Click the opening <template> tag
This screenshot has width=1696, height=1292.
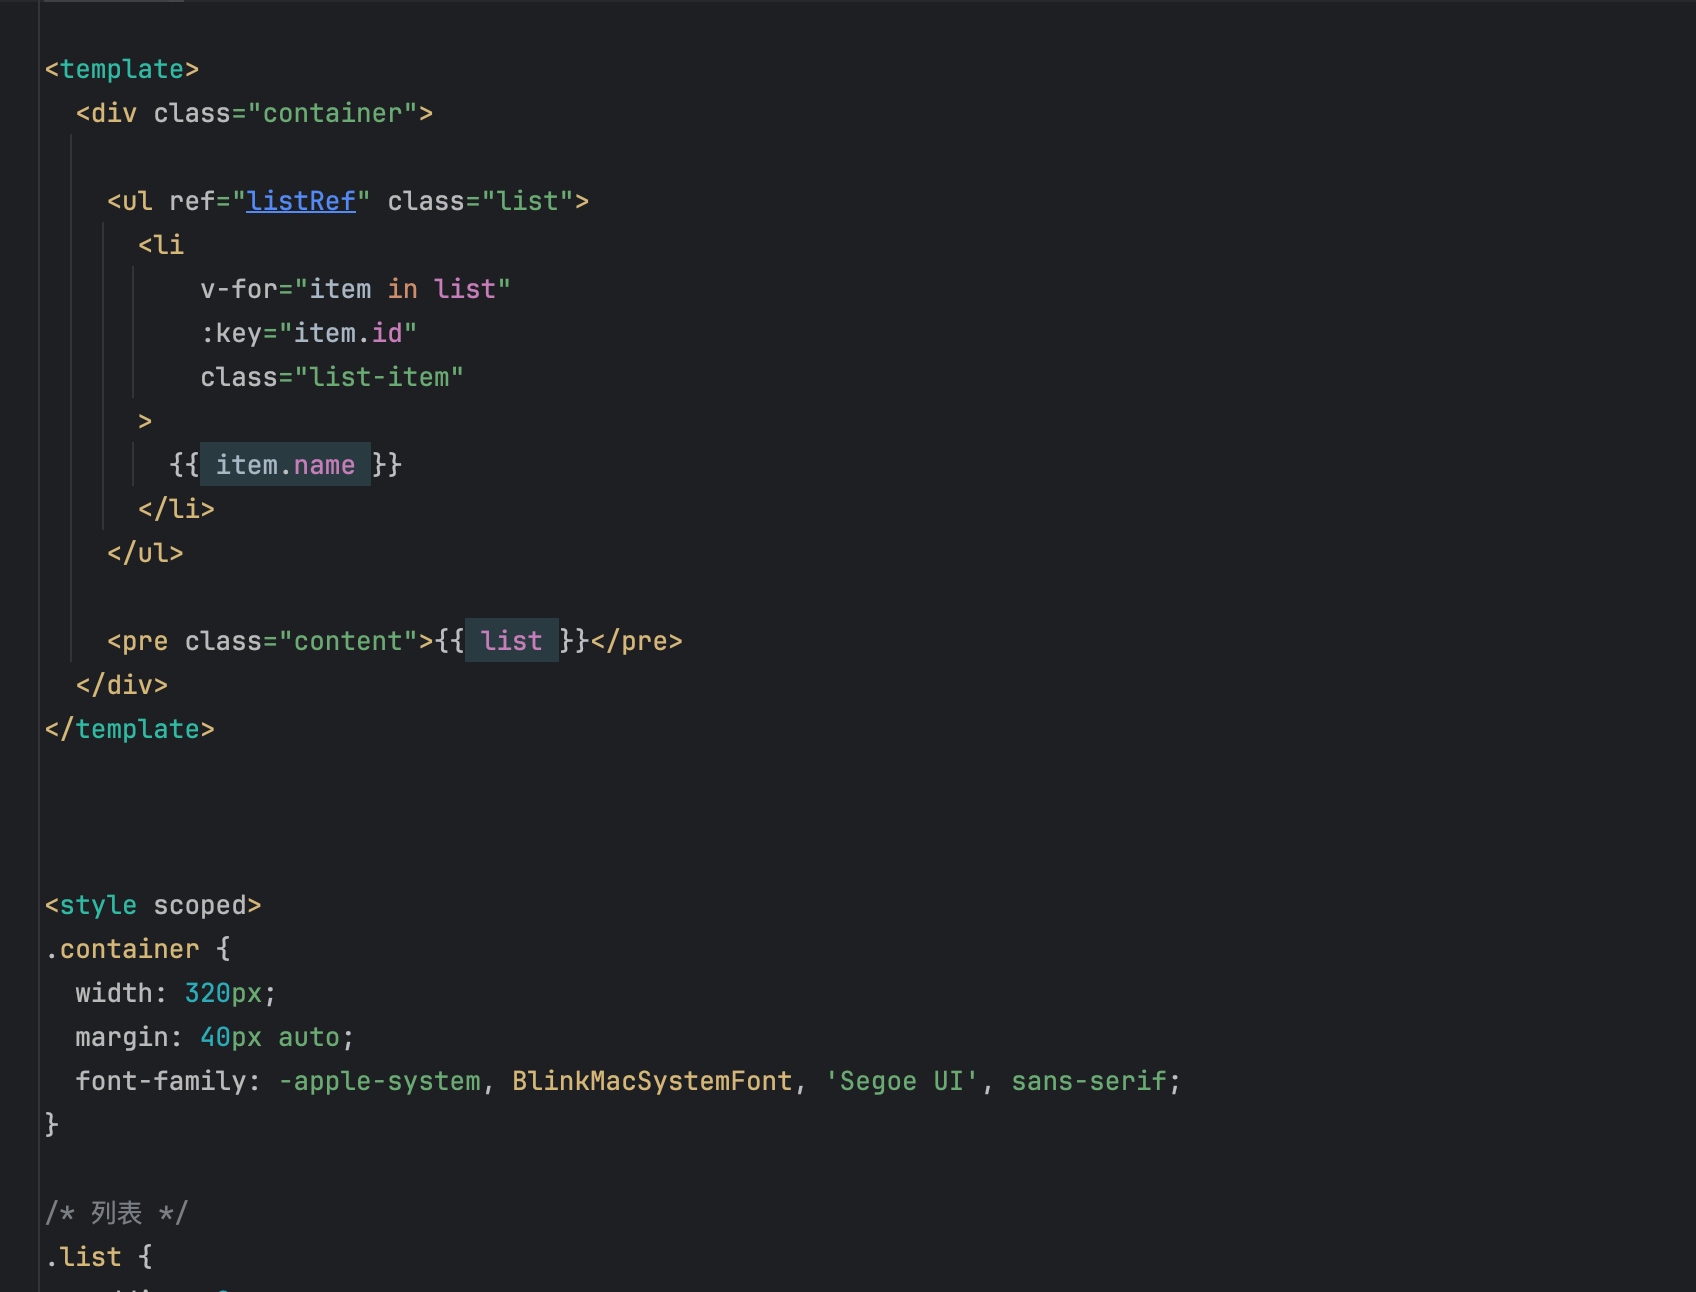click(x=122, y=69)
